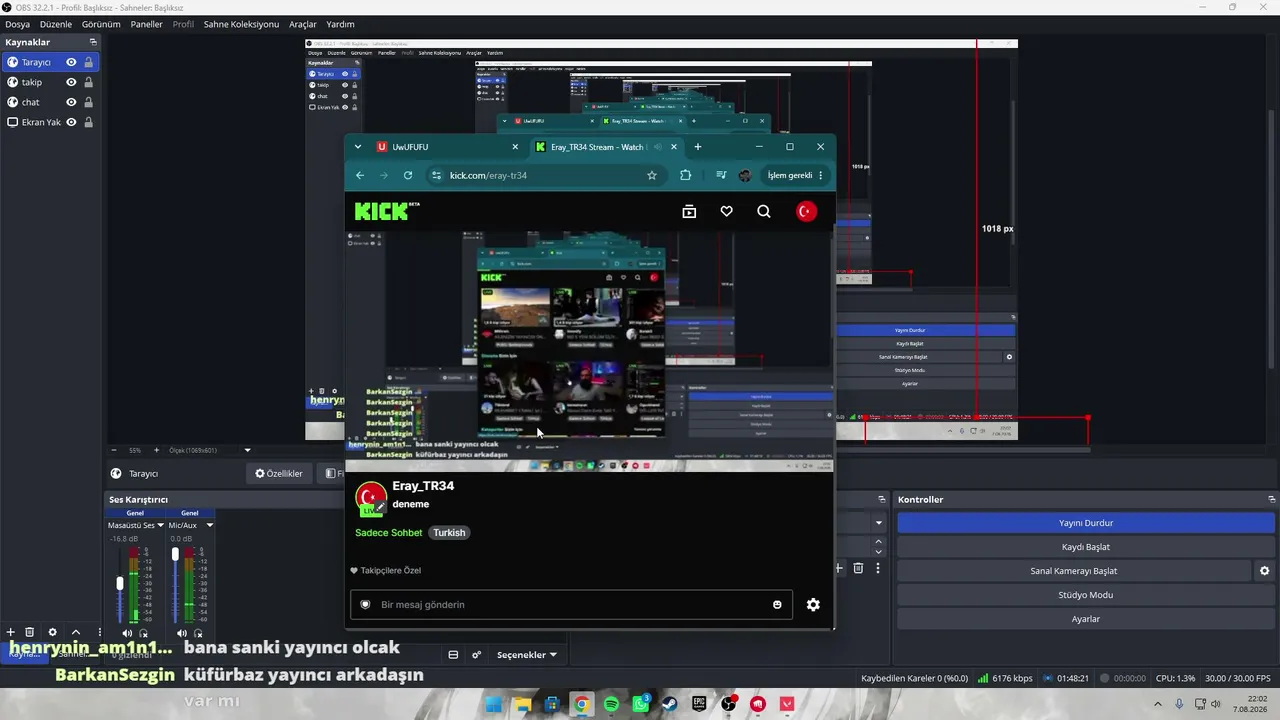Viewport: 1280px width, 720px height.
Task: Hide the Ekran Yak source
Action: (71, 122)
